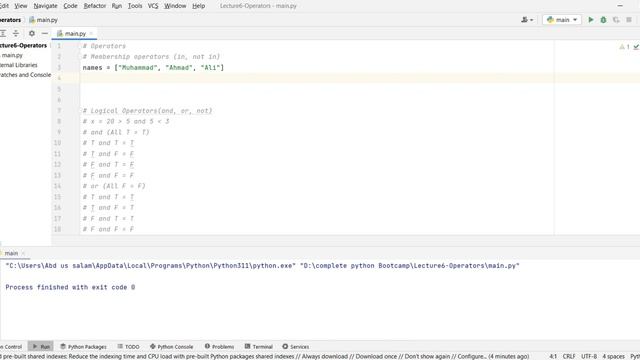640x360 pixels.
Task: Click the 4:1 cursor position indicator
Action: (553, 356)
